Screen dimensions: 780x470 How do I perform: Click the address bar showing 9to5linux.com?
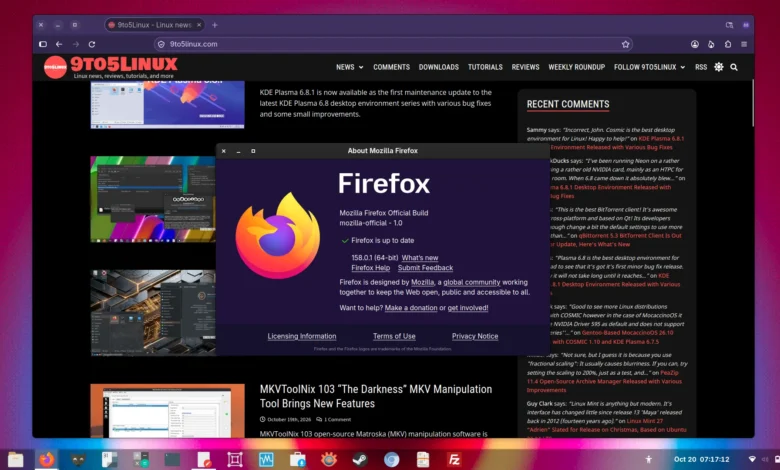[x=393, y=44]
